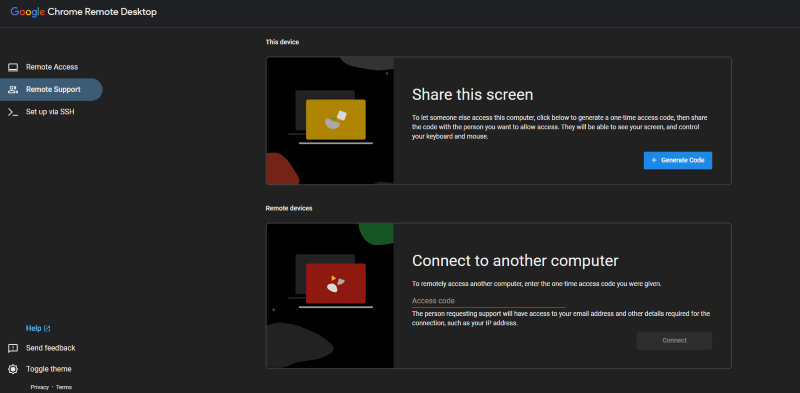Go to Set up via SSH
Screen dimensions: 800x393
click(50, 112)
